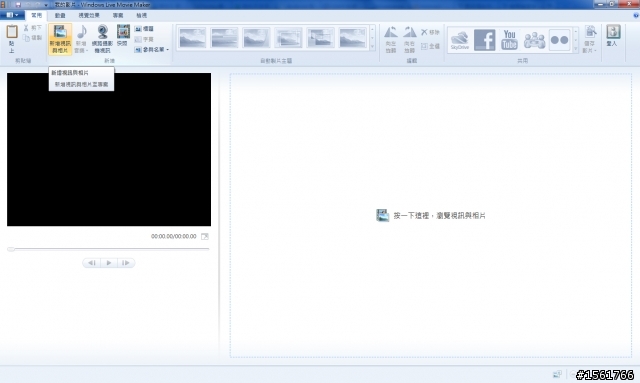Click the Rotate right icon

pyautogui.click(x=409, y=32)
